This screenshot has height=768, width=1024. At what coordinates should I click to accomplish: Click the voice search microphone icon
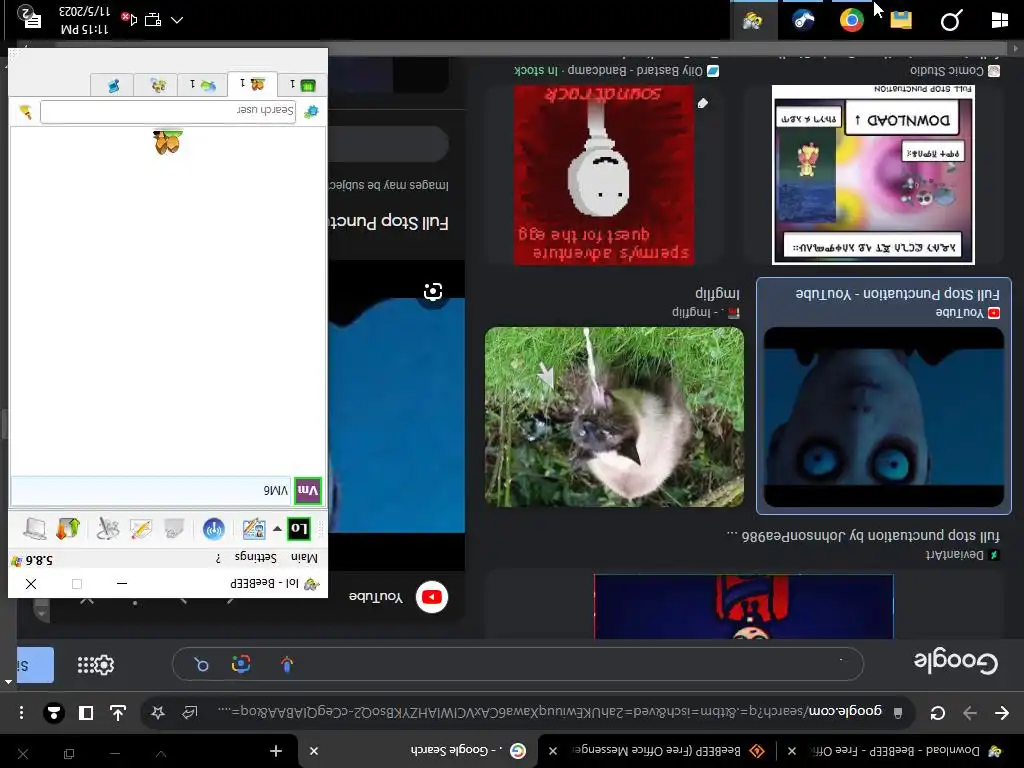tap(287, 664)
